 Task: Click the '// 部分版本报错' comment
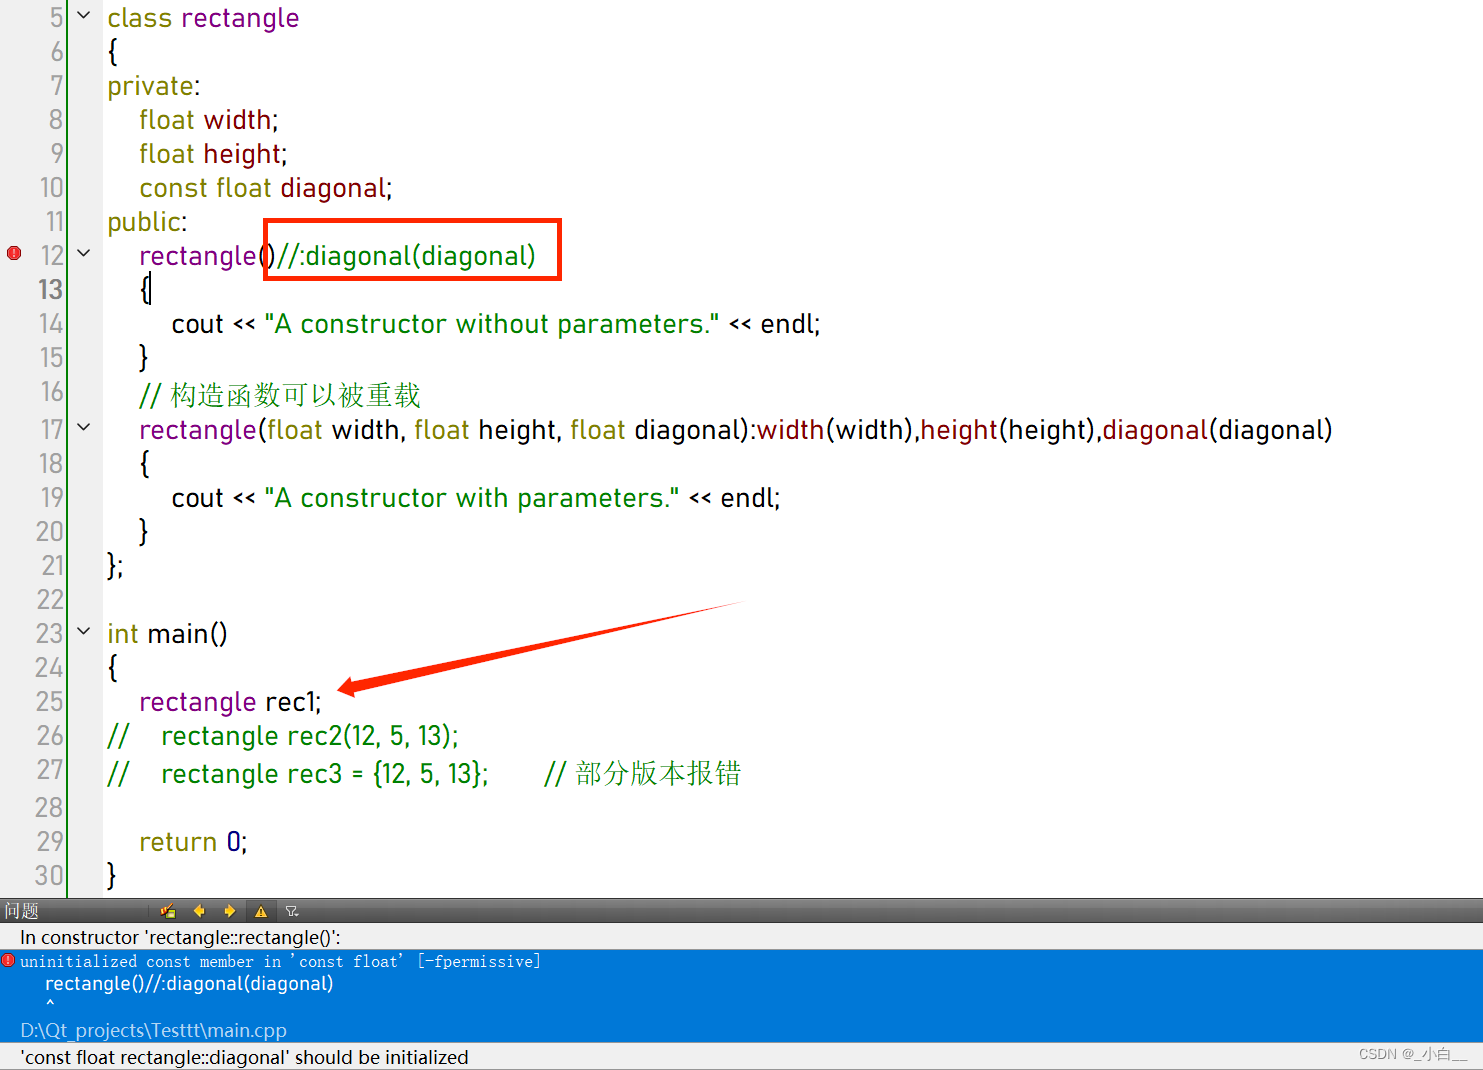(x=642, y=774)
